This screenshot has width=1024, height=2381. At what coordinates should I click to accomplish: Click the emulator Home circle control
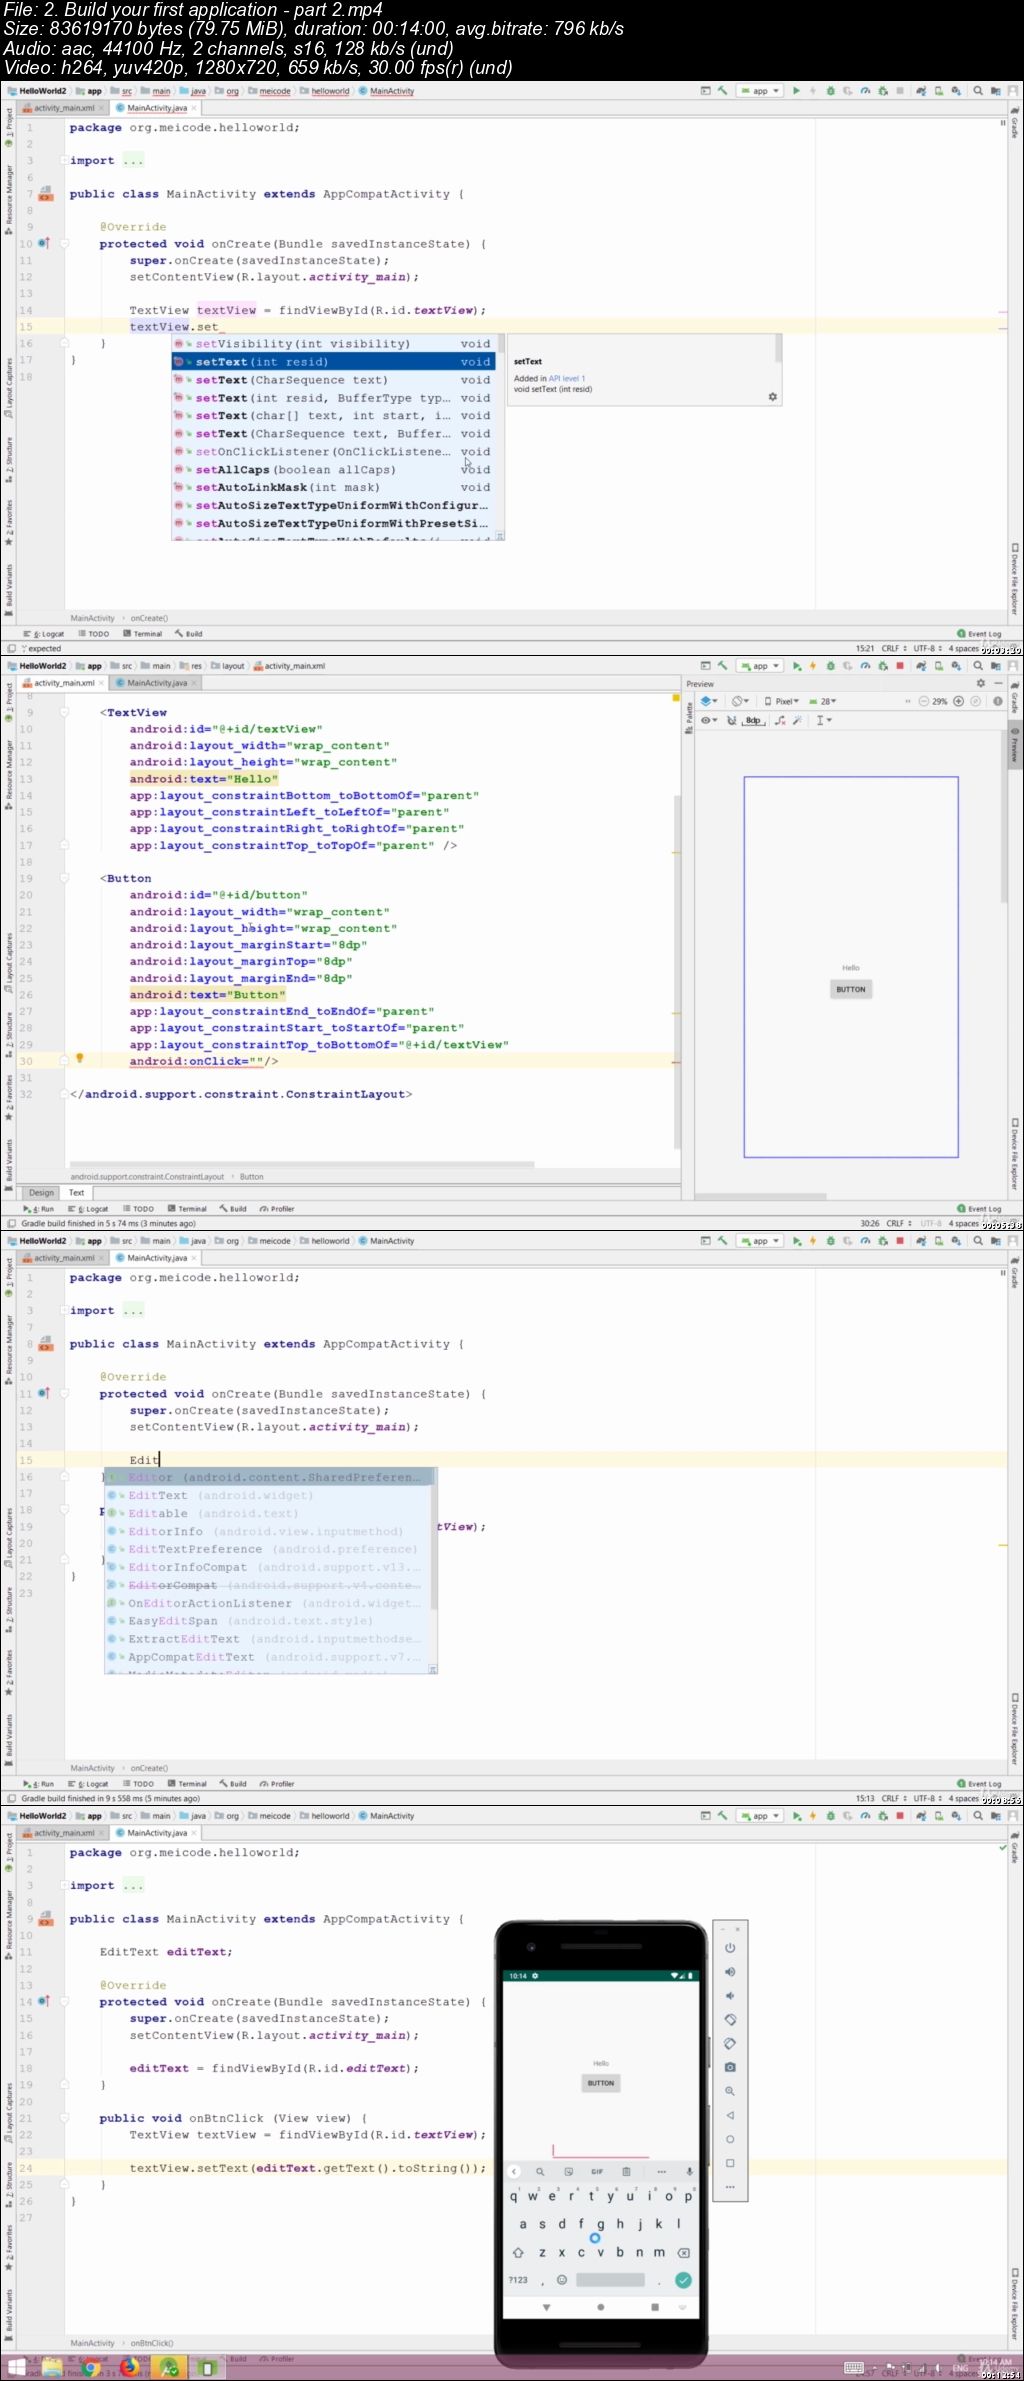point(730,2139)
